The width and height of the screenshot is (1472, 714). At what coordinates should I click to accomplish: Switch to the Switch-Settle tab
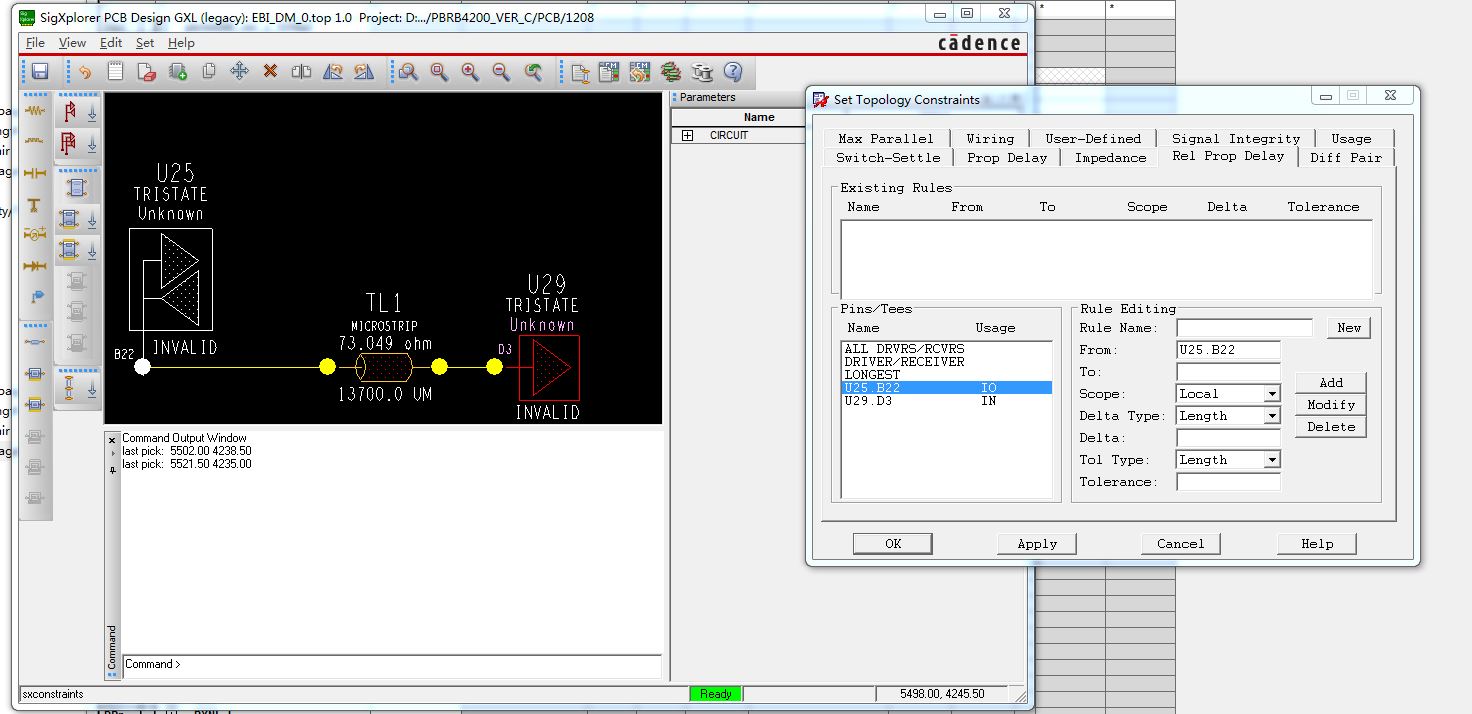coord(888,157)
